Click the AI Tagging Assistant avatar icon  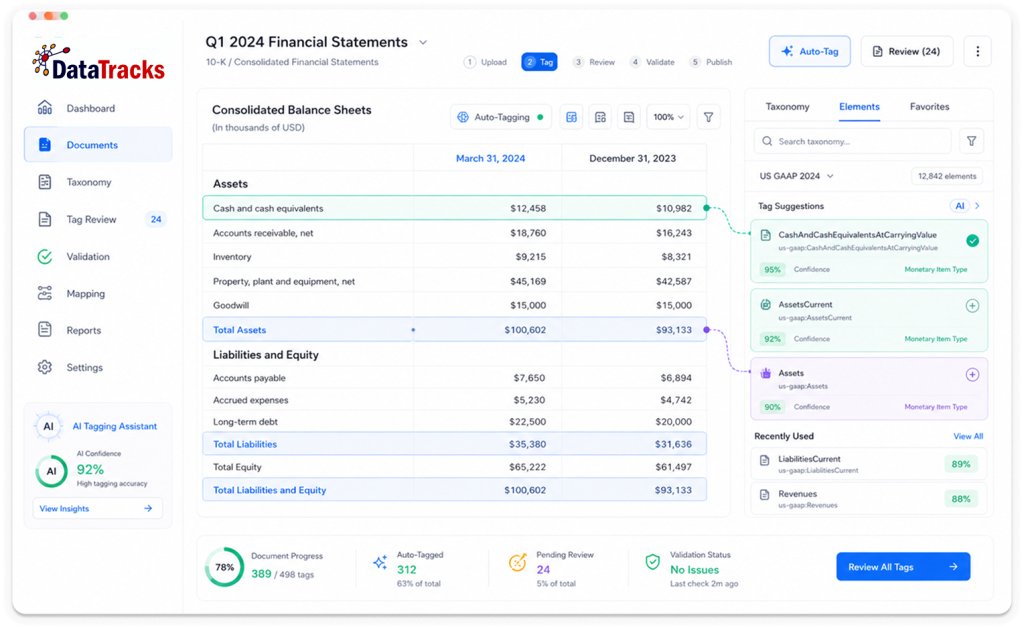click(x=48, y=427)
